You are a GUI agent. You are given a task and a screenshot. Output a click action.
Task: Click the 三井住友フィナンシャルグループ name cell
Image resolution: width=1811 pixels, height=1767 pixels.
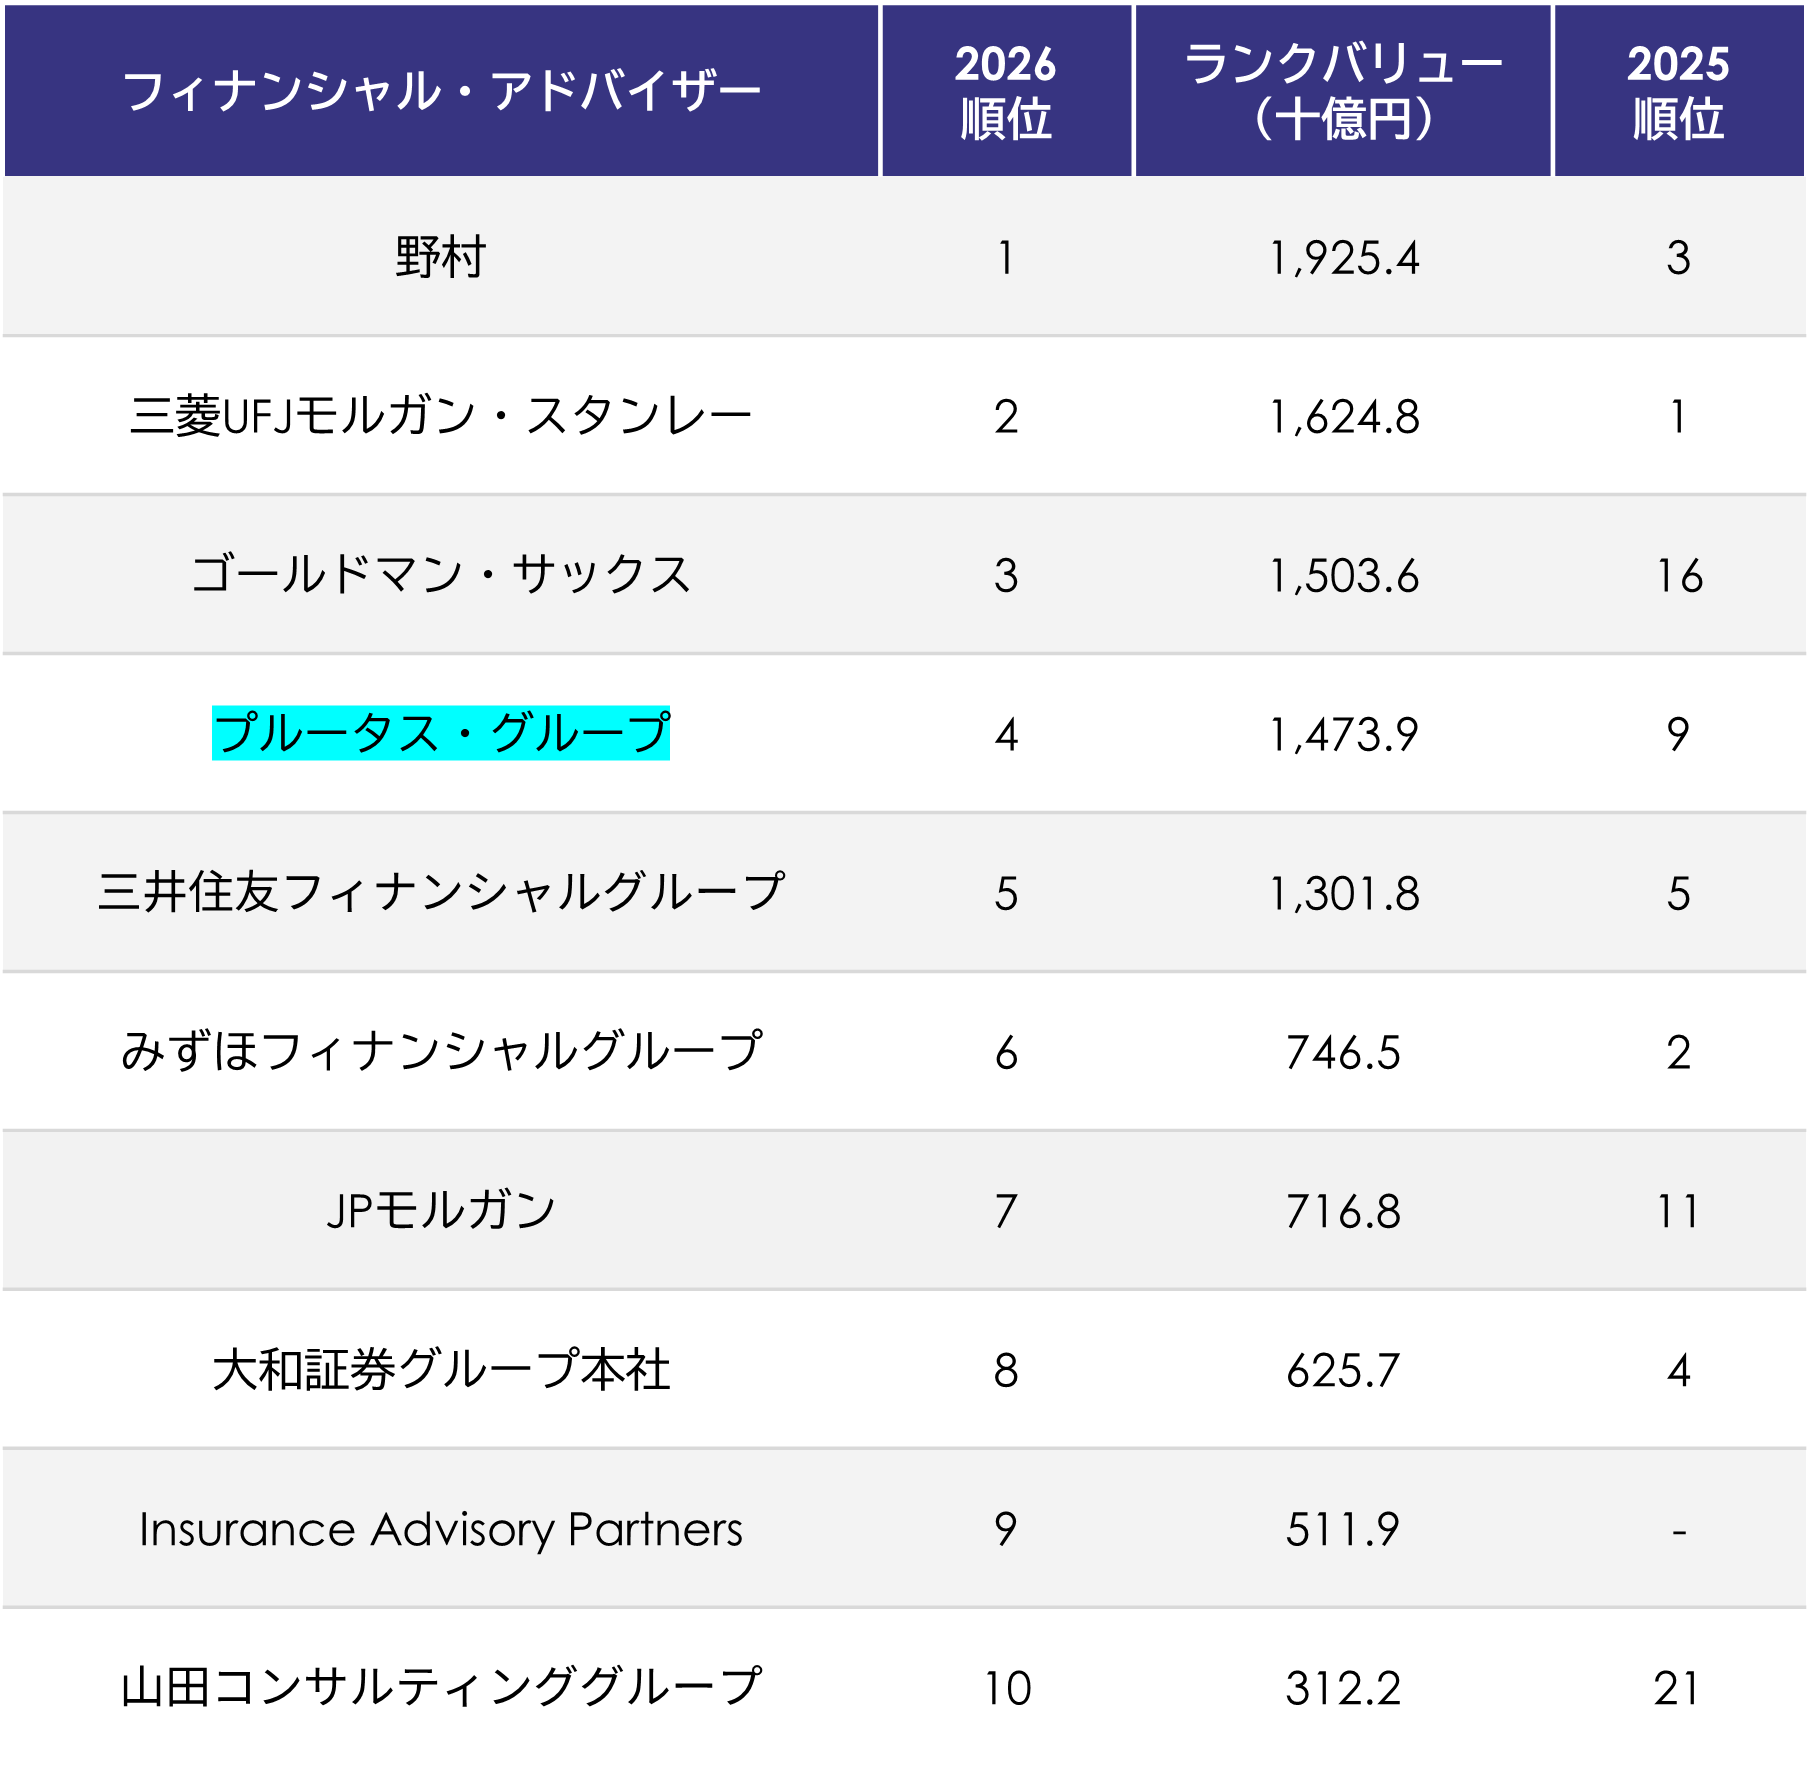coord(441,892)
